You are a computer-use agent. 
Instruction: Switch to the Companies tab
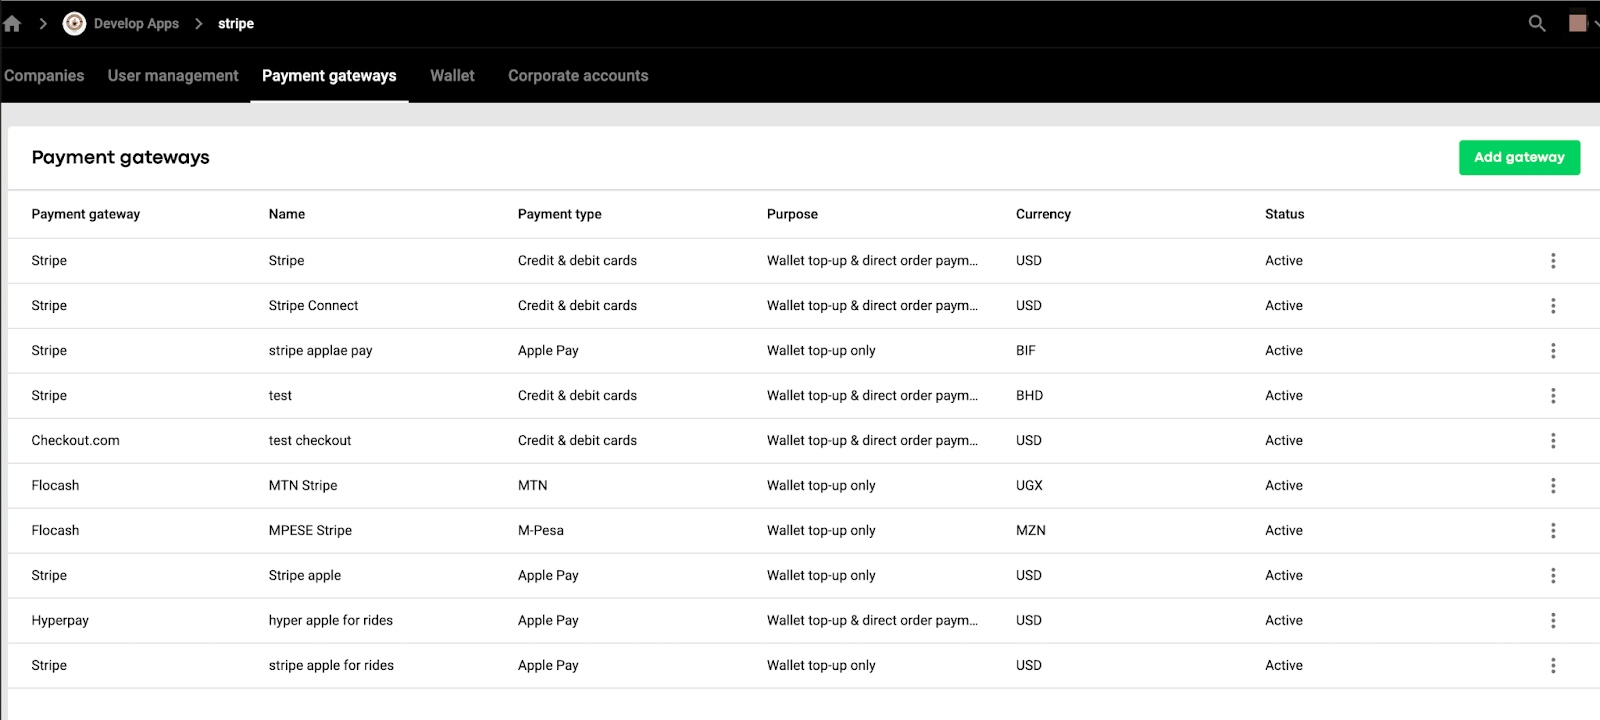point(44,76)
